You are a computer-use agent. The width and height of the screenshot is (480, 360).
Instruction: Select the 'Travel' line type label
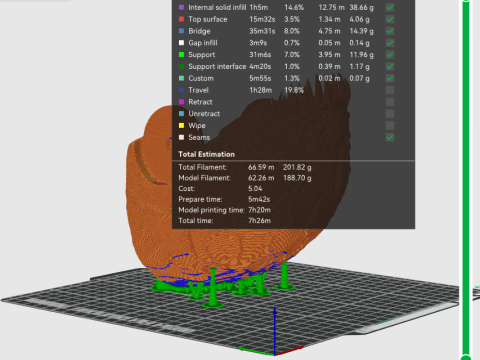click(x=198, y=90)
